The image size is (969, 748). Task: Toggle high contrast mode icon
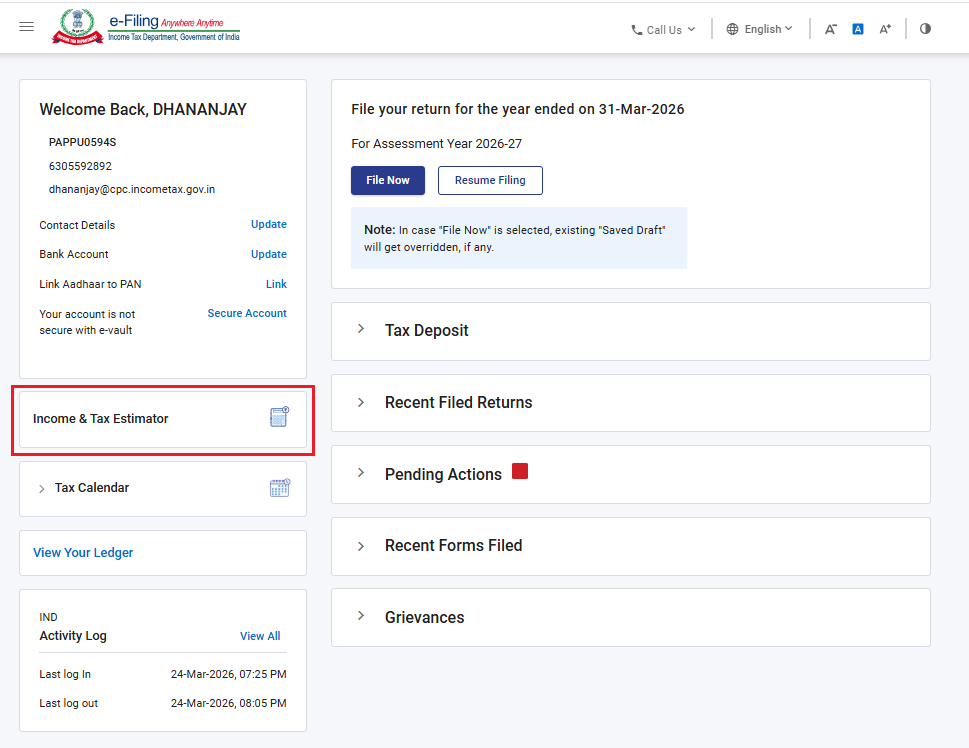(x=925, y=29)
